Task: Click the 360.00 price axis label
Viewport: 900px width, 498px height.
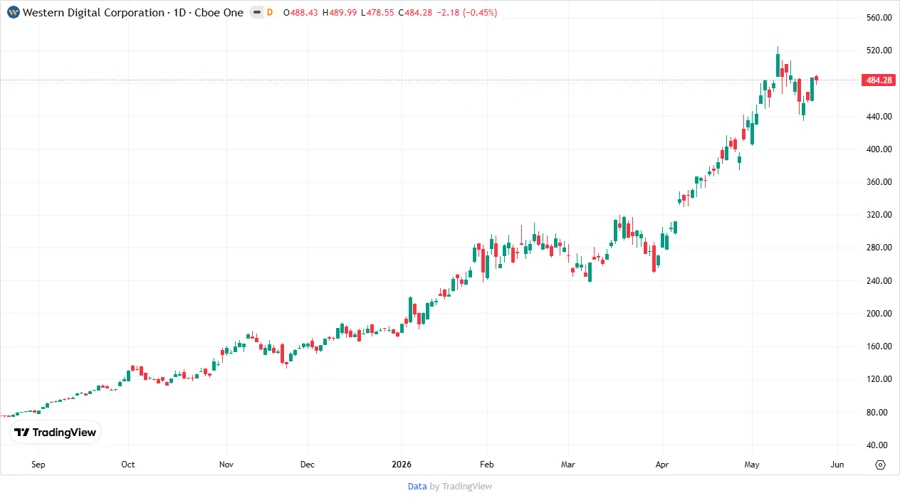Action: tap(879, 182)
